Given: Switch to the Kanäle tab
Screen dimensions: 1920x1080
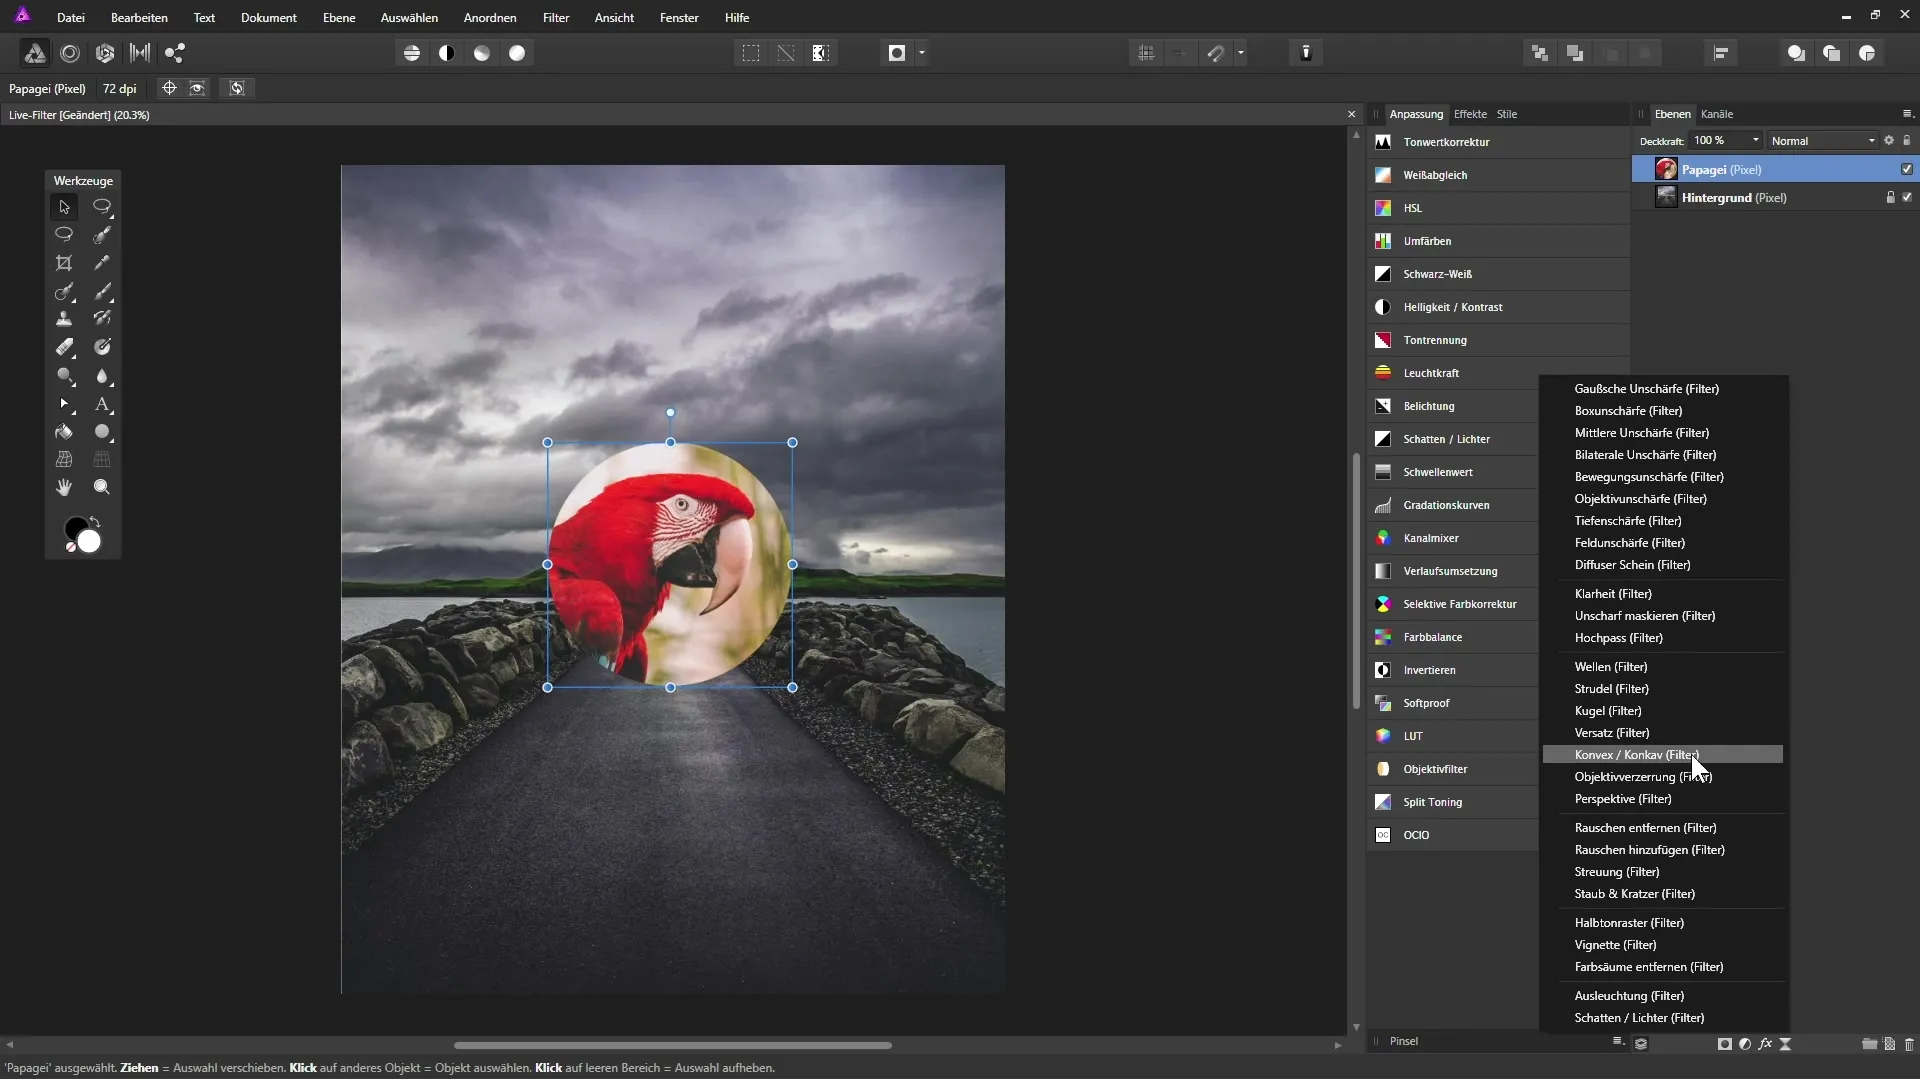Looking at the screenshot, I should pyautogui.click(x=1717, y=114).
